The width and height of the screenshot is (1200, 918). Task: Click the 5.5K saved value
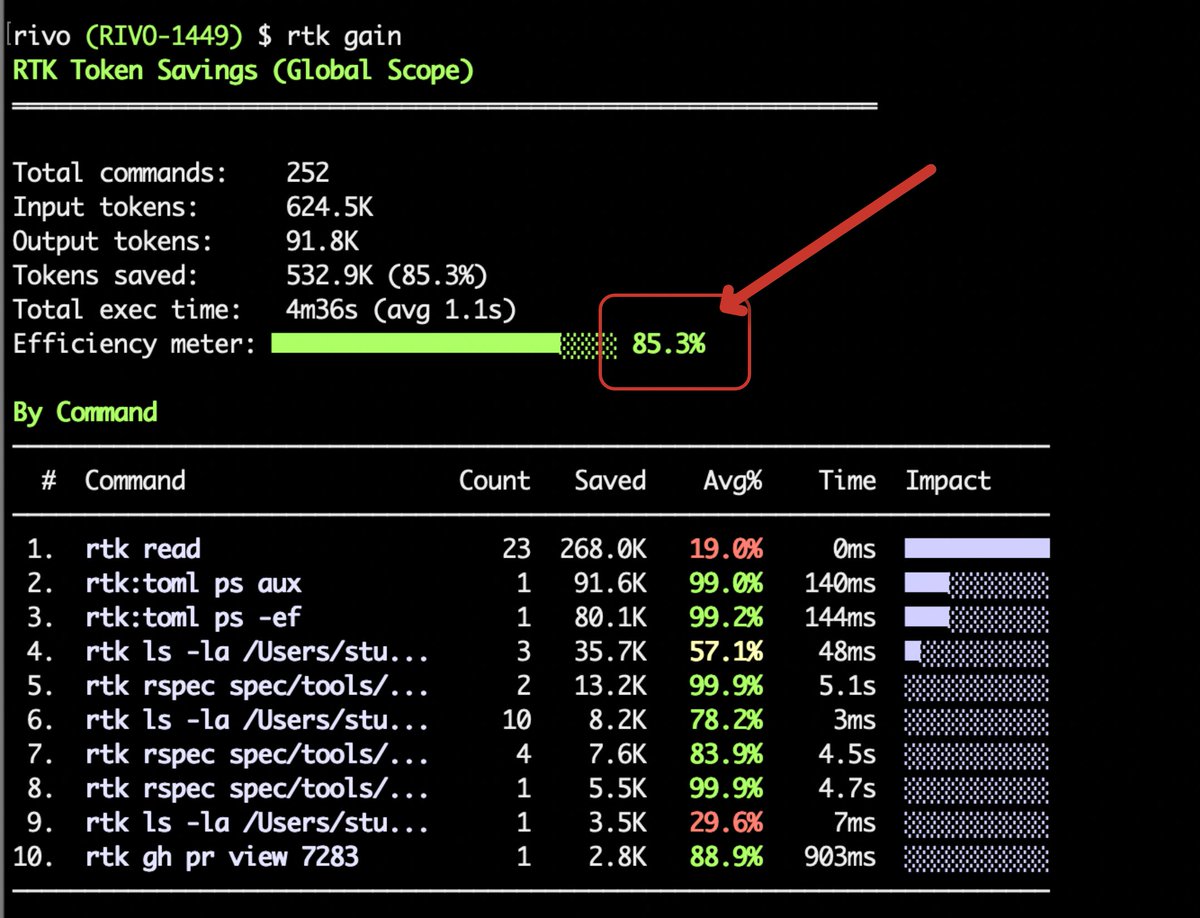[x=617, y=788]
